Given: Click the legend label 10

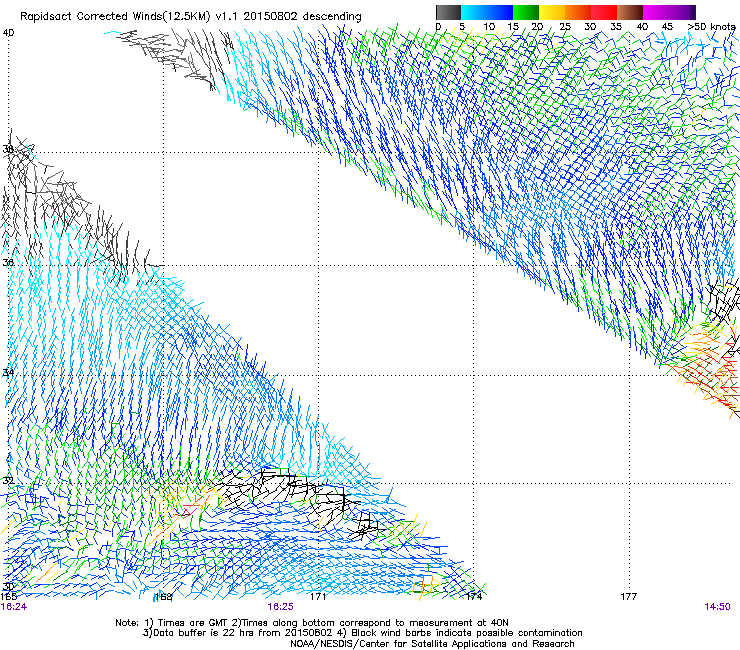Looking at the screenshot, I should coord(489,27).
